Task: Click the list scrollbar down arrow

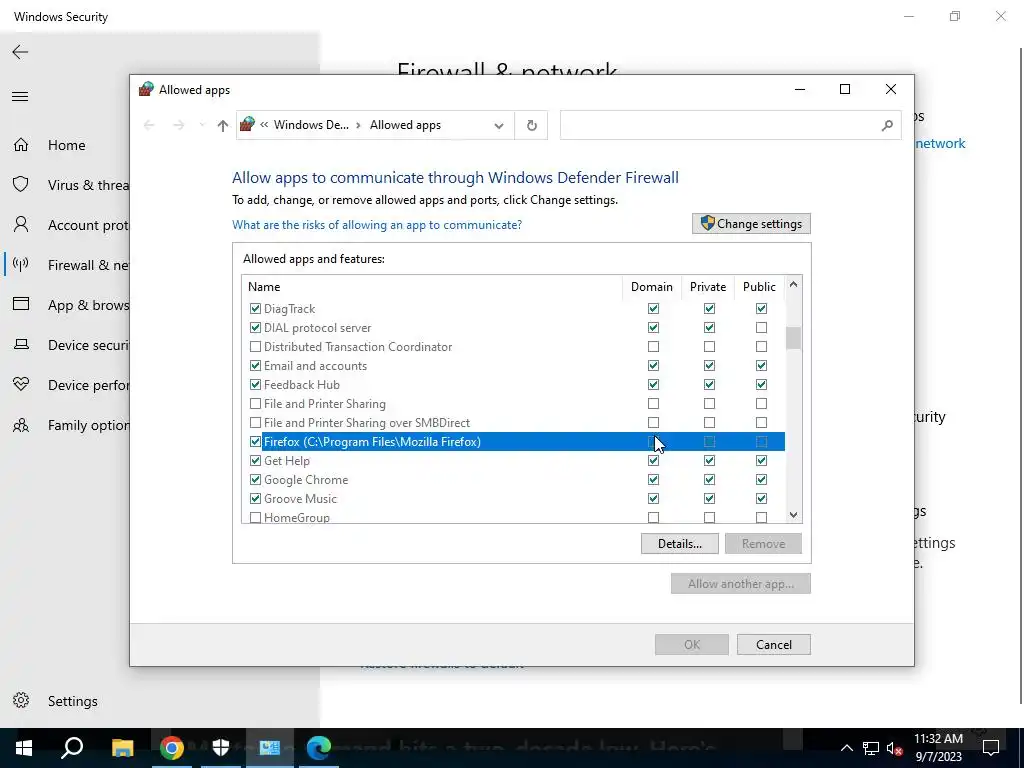Action: (x=793, y=515)
